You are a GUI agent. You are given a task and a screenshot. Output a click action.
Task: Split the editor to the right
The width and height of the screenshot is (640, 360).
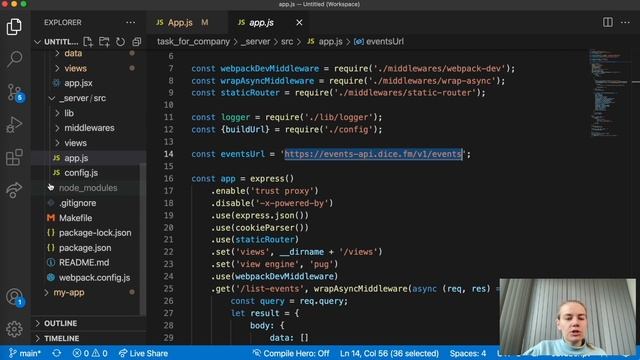(608, 22)
